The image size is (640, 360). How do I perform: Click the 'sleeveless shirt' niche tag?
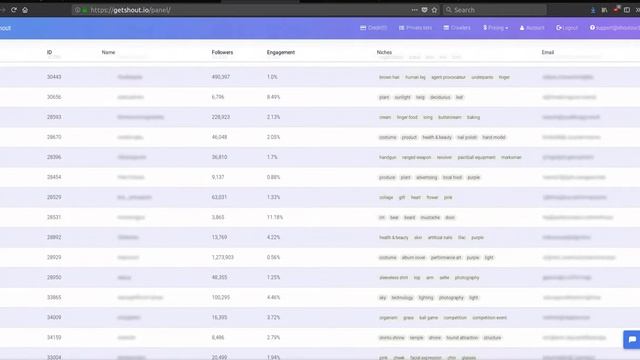394,278
